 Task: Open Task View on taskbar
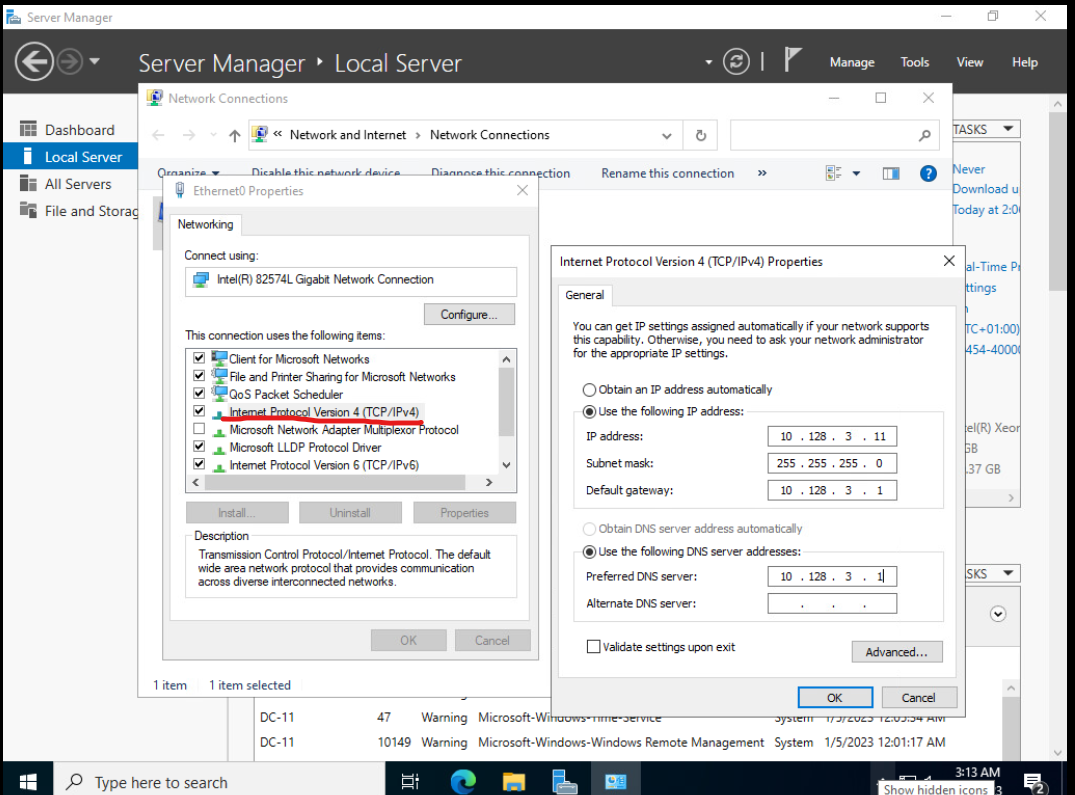pos(410,781)
